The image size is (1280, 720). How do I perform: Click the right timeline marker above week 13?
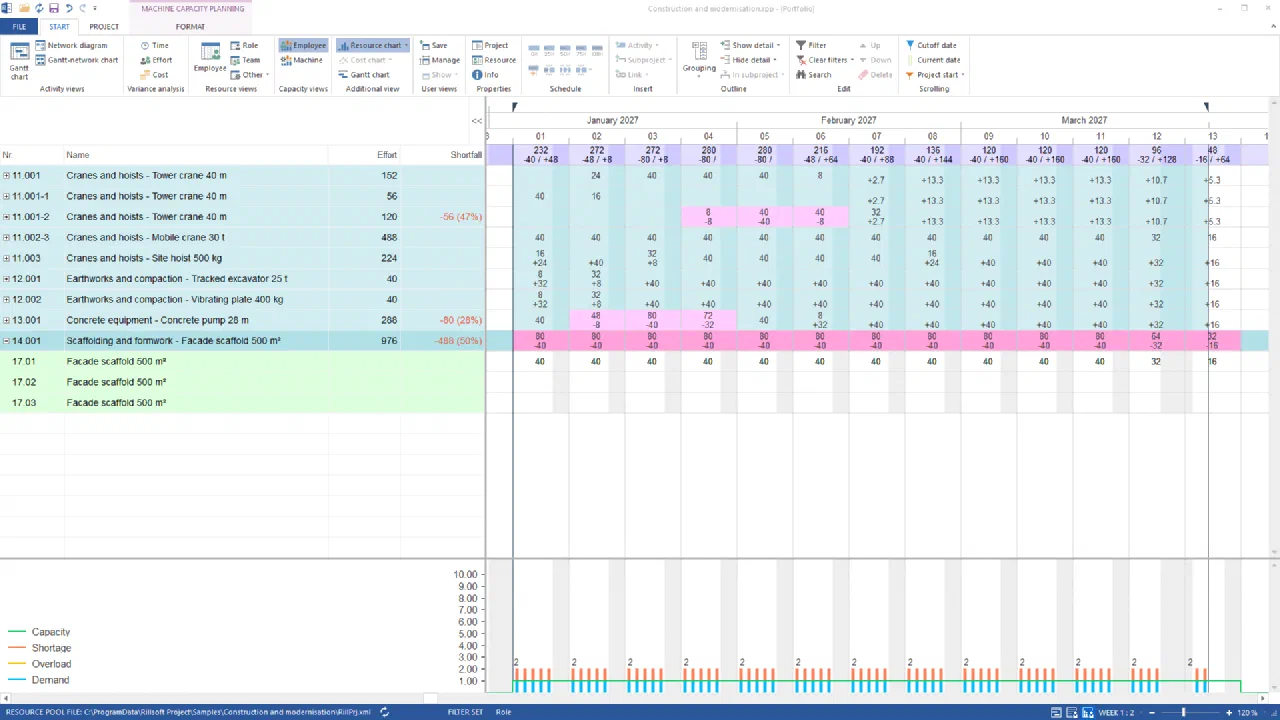click(1206, 106)
